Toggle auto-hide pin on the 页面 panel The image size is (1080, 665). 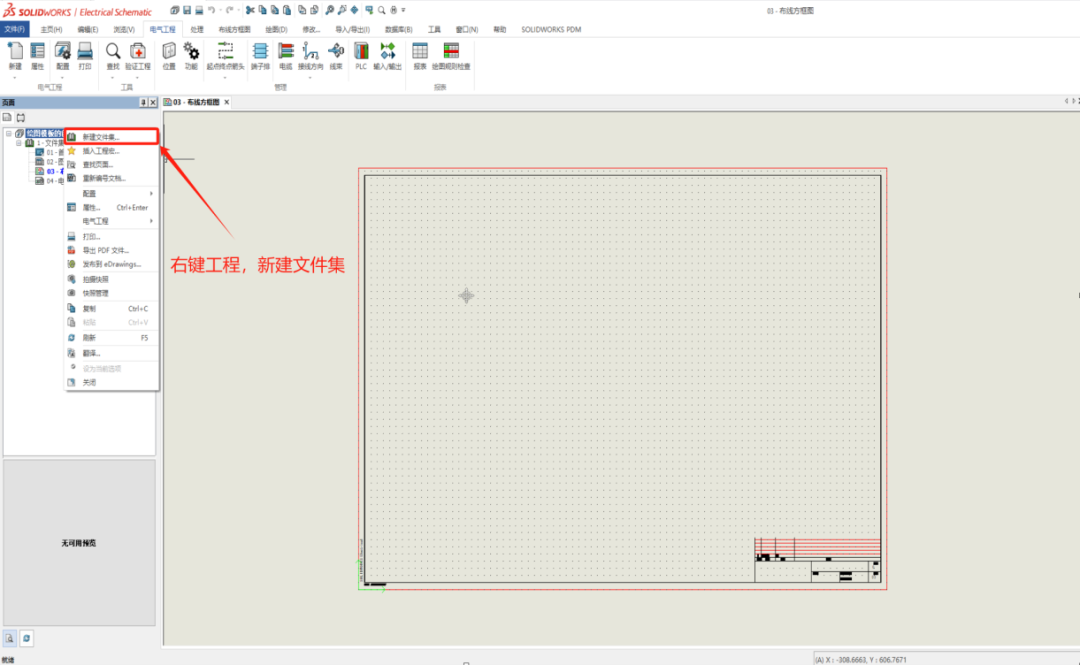point(144,102)
